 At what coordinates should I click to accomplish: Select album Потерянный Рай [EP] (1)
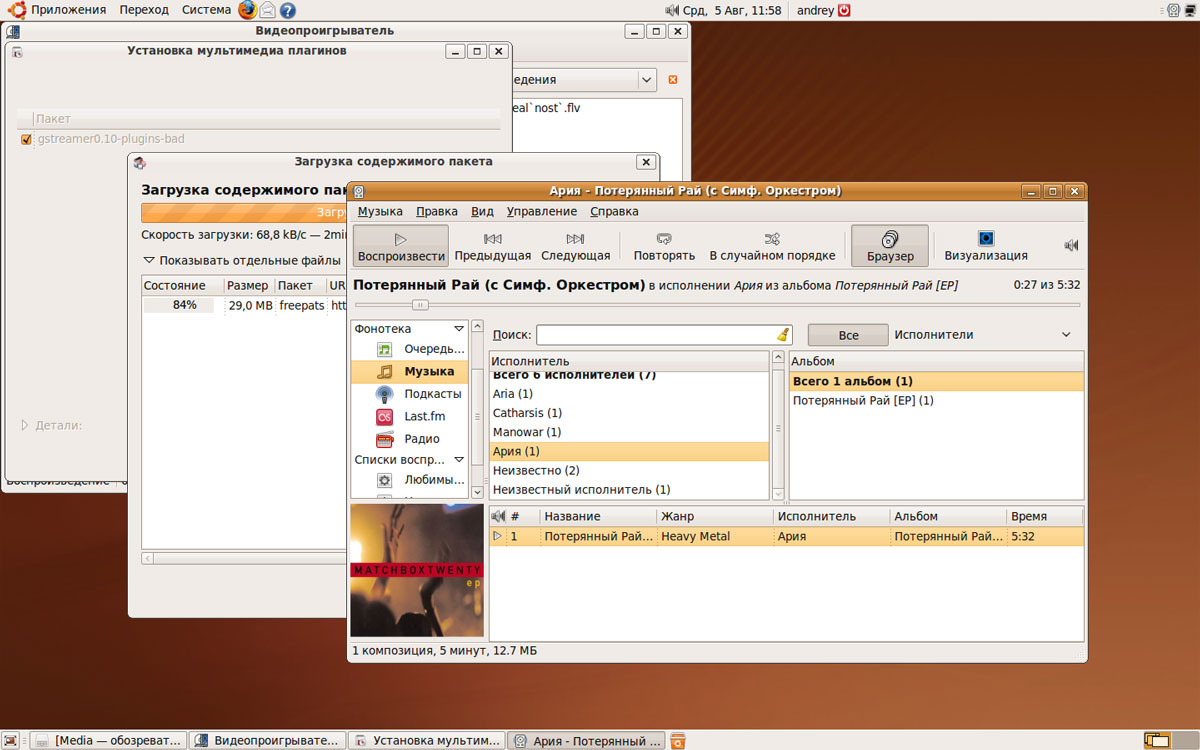click(936, 400)
